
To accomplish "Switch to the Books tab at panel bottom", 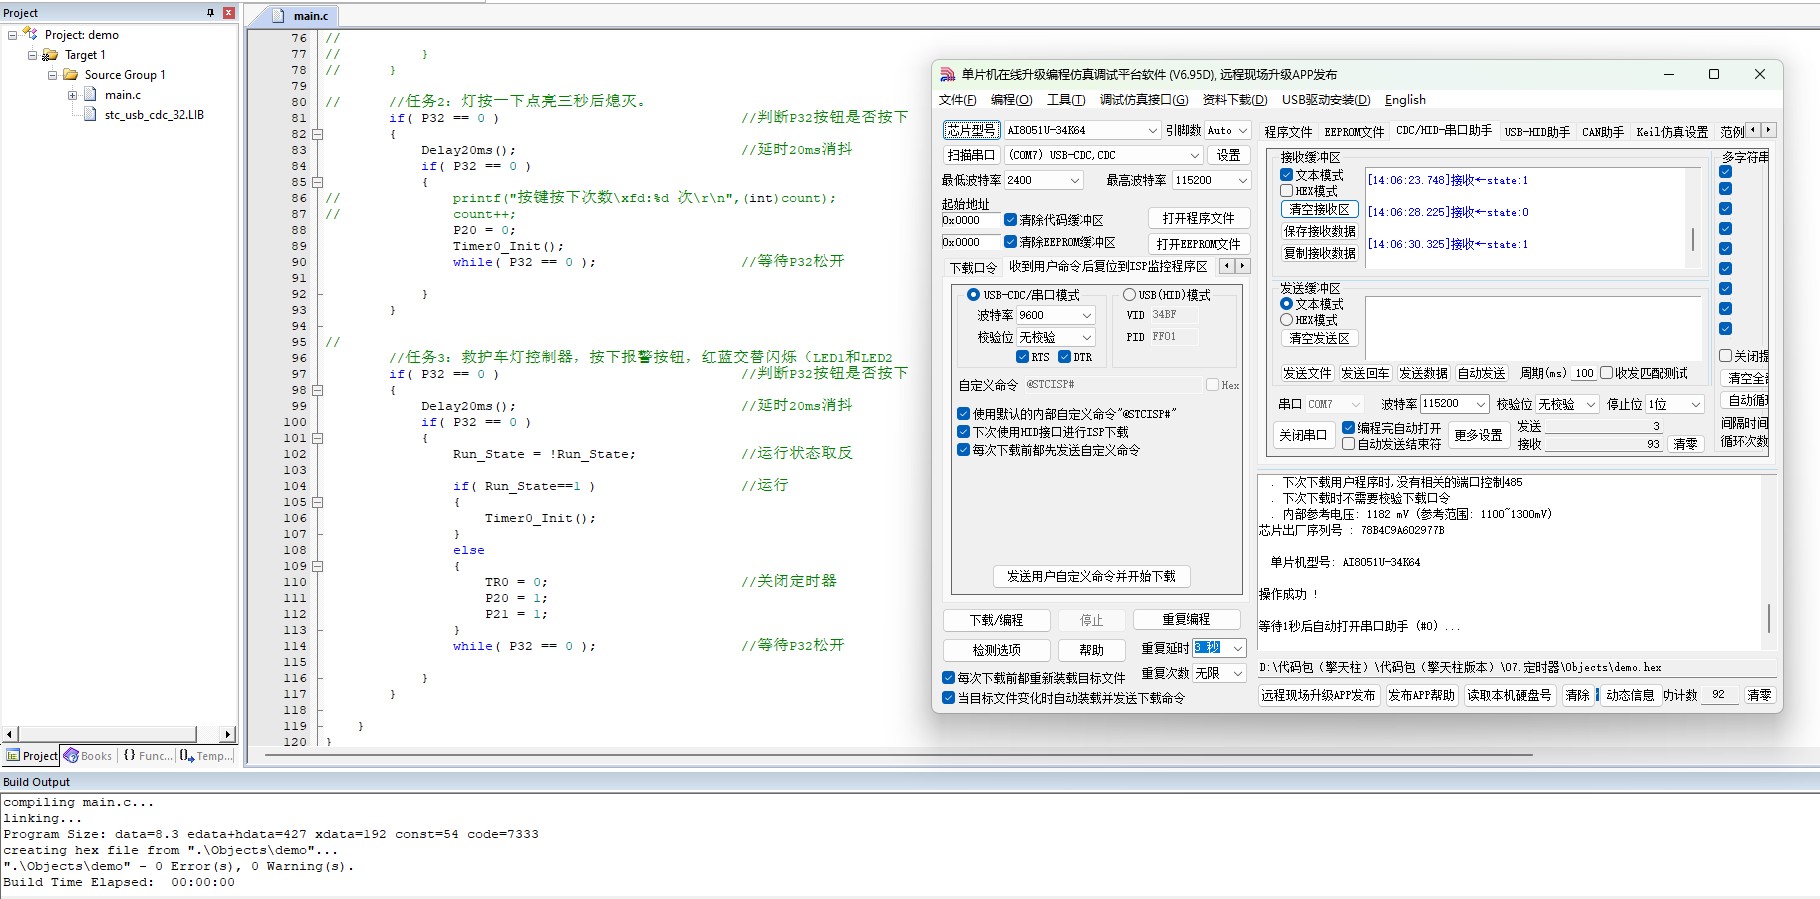I will point(88,756).
